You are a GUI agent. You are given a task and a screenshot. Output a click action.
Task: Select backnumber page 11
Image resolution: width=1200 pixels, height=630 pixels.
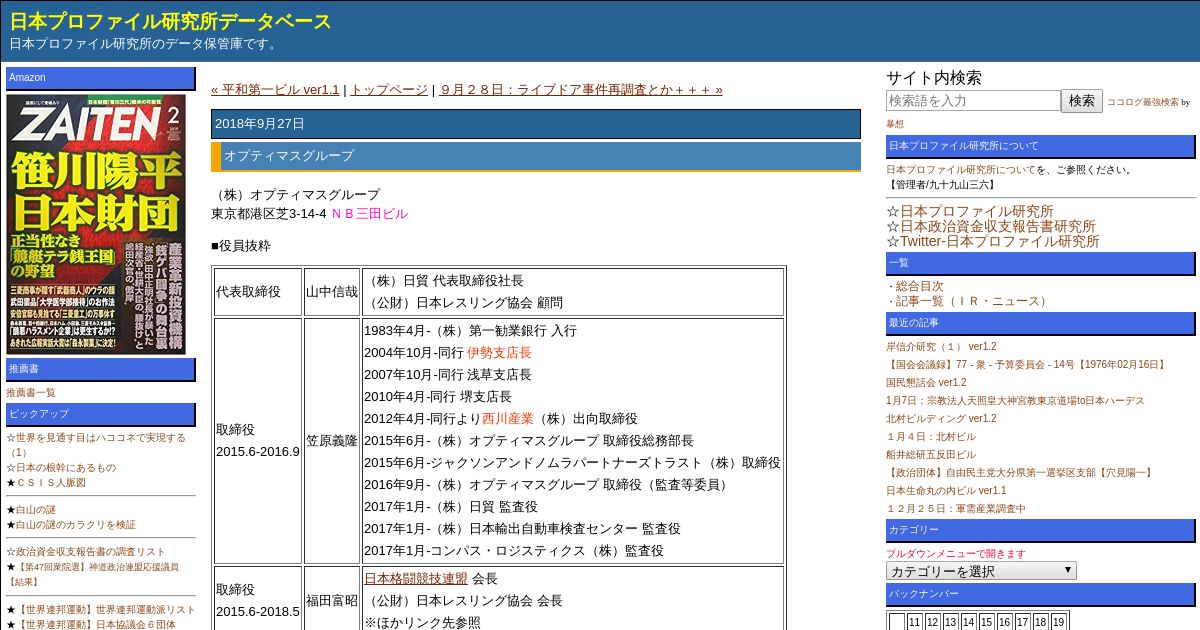click(x=915, y=622)
